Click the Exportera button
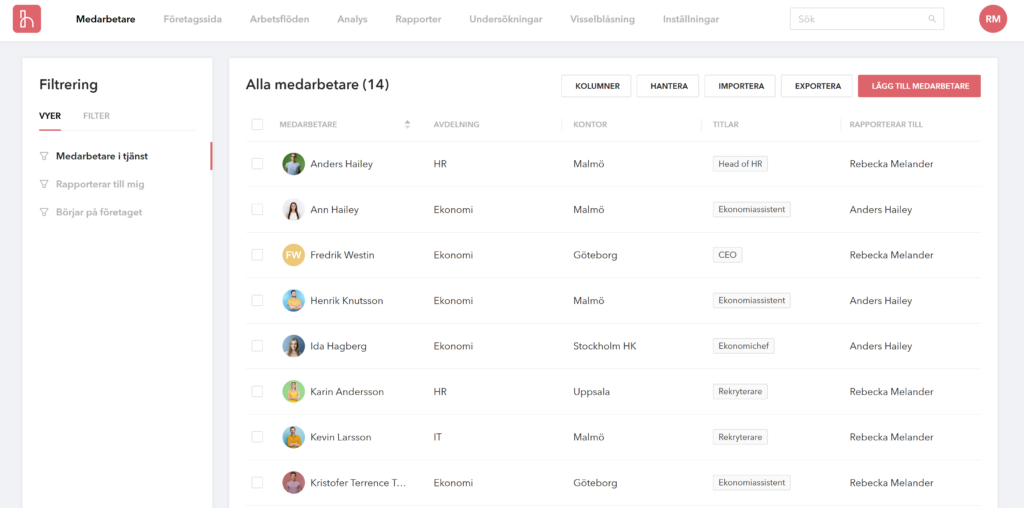 (817, 86)
